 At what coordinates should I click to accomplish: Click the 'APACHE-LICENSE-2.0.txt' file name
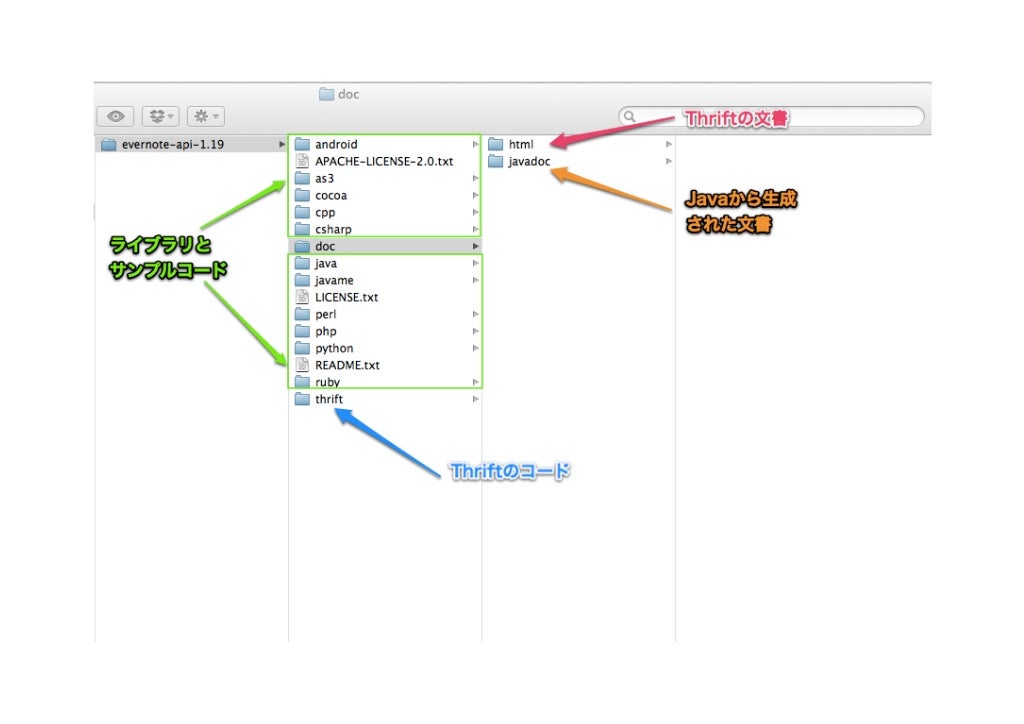click(x=384, y=161)
